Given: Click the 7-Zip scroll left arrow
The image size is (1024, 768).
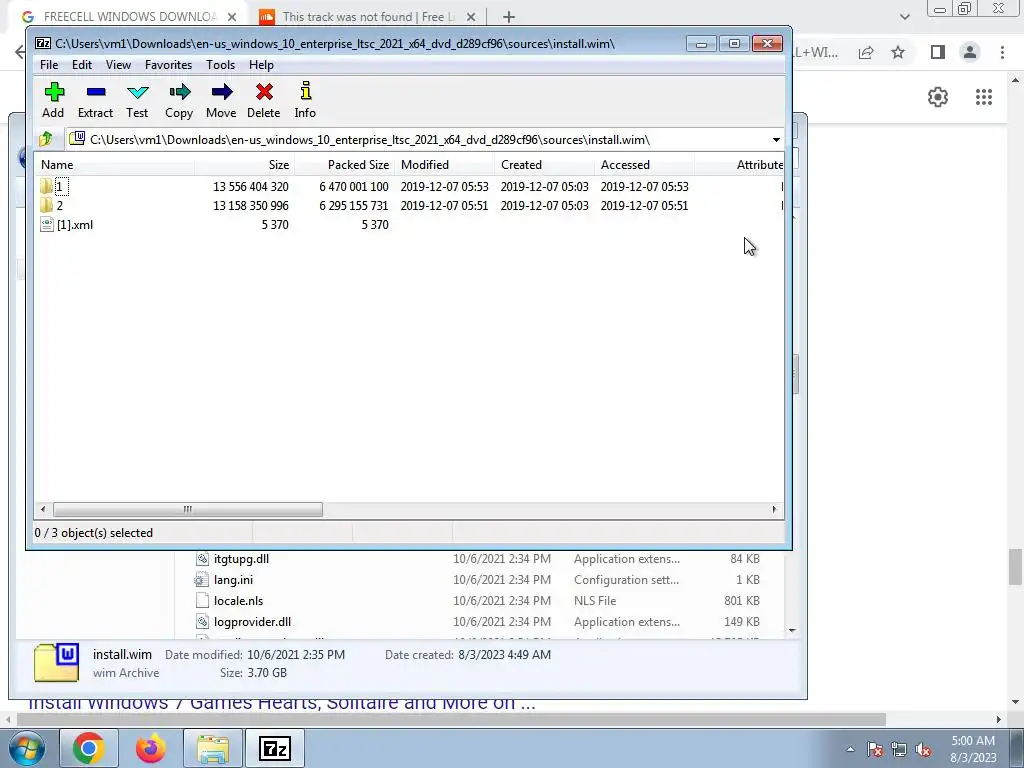Looking at the screenshot, I should [x=43, y=509].
